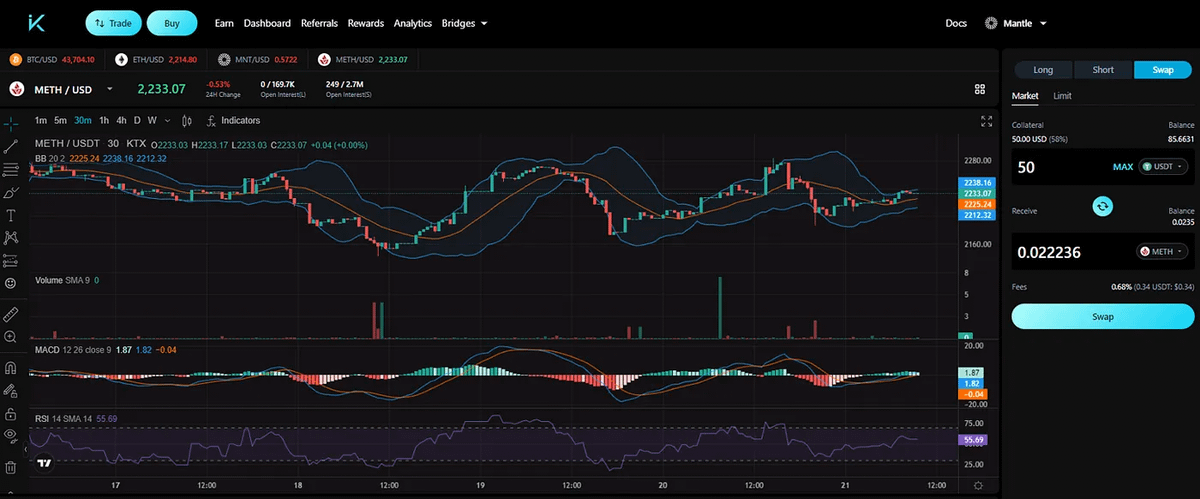The image size is (1200, 499).
Task: Open the Trade button dropdown
Action: coord(113,22)
